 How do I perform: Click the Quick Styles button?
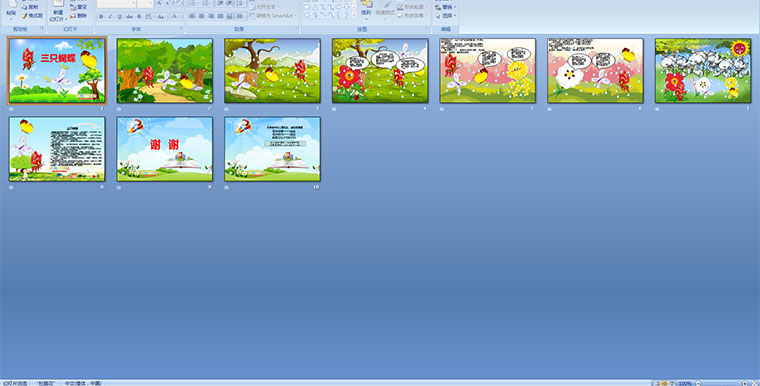pos(386,11)
